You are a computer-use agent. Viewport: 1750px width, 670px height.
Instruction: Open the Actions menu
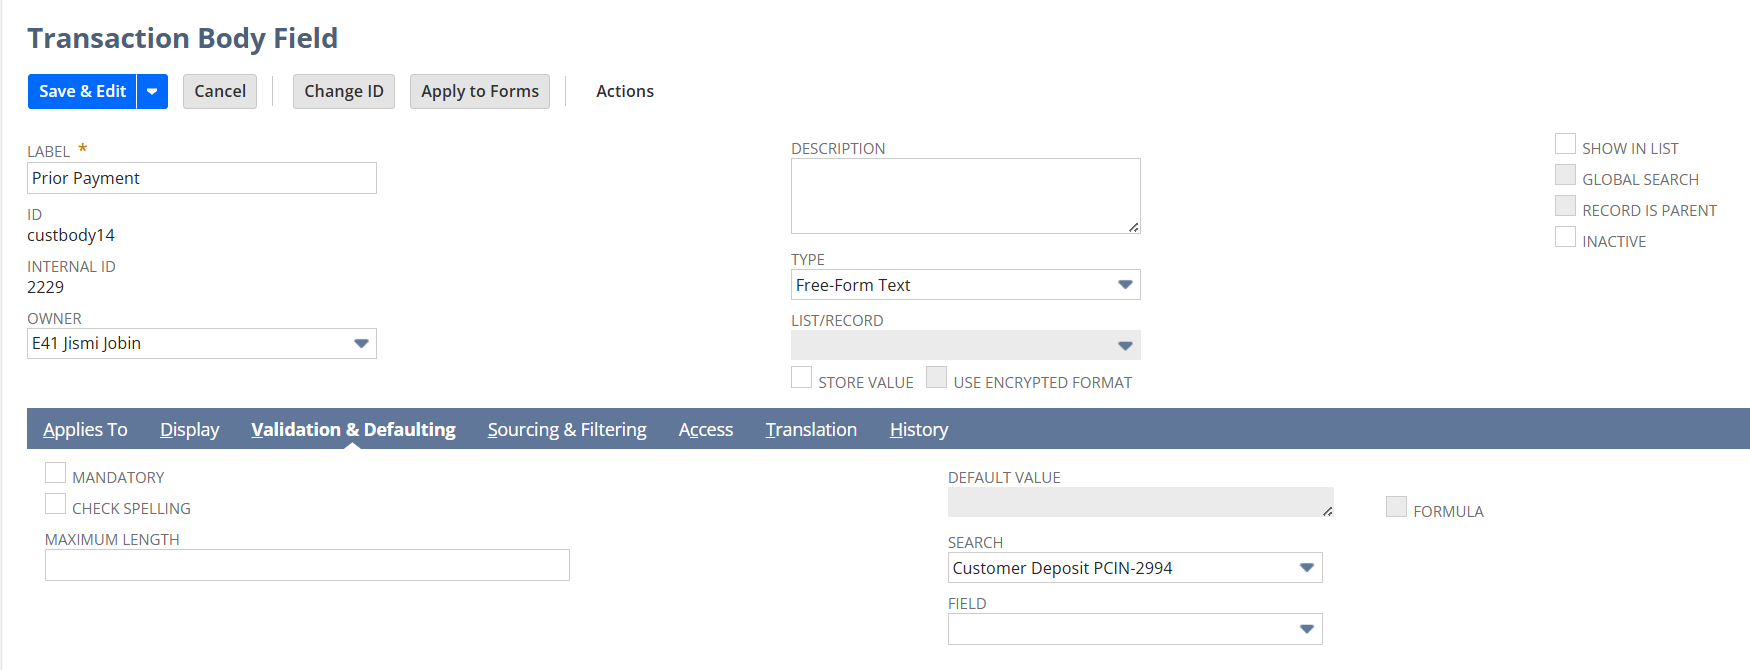624,91
